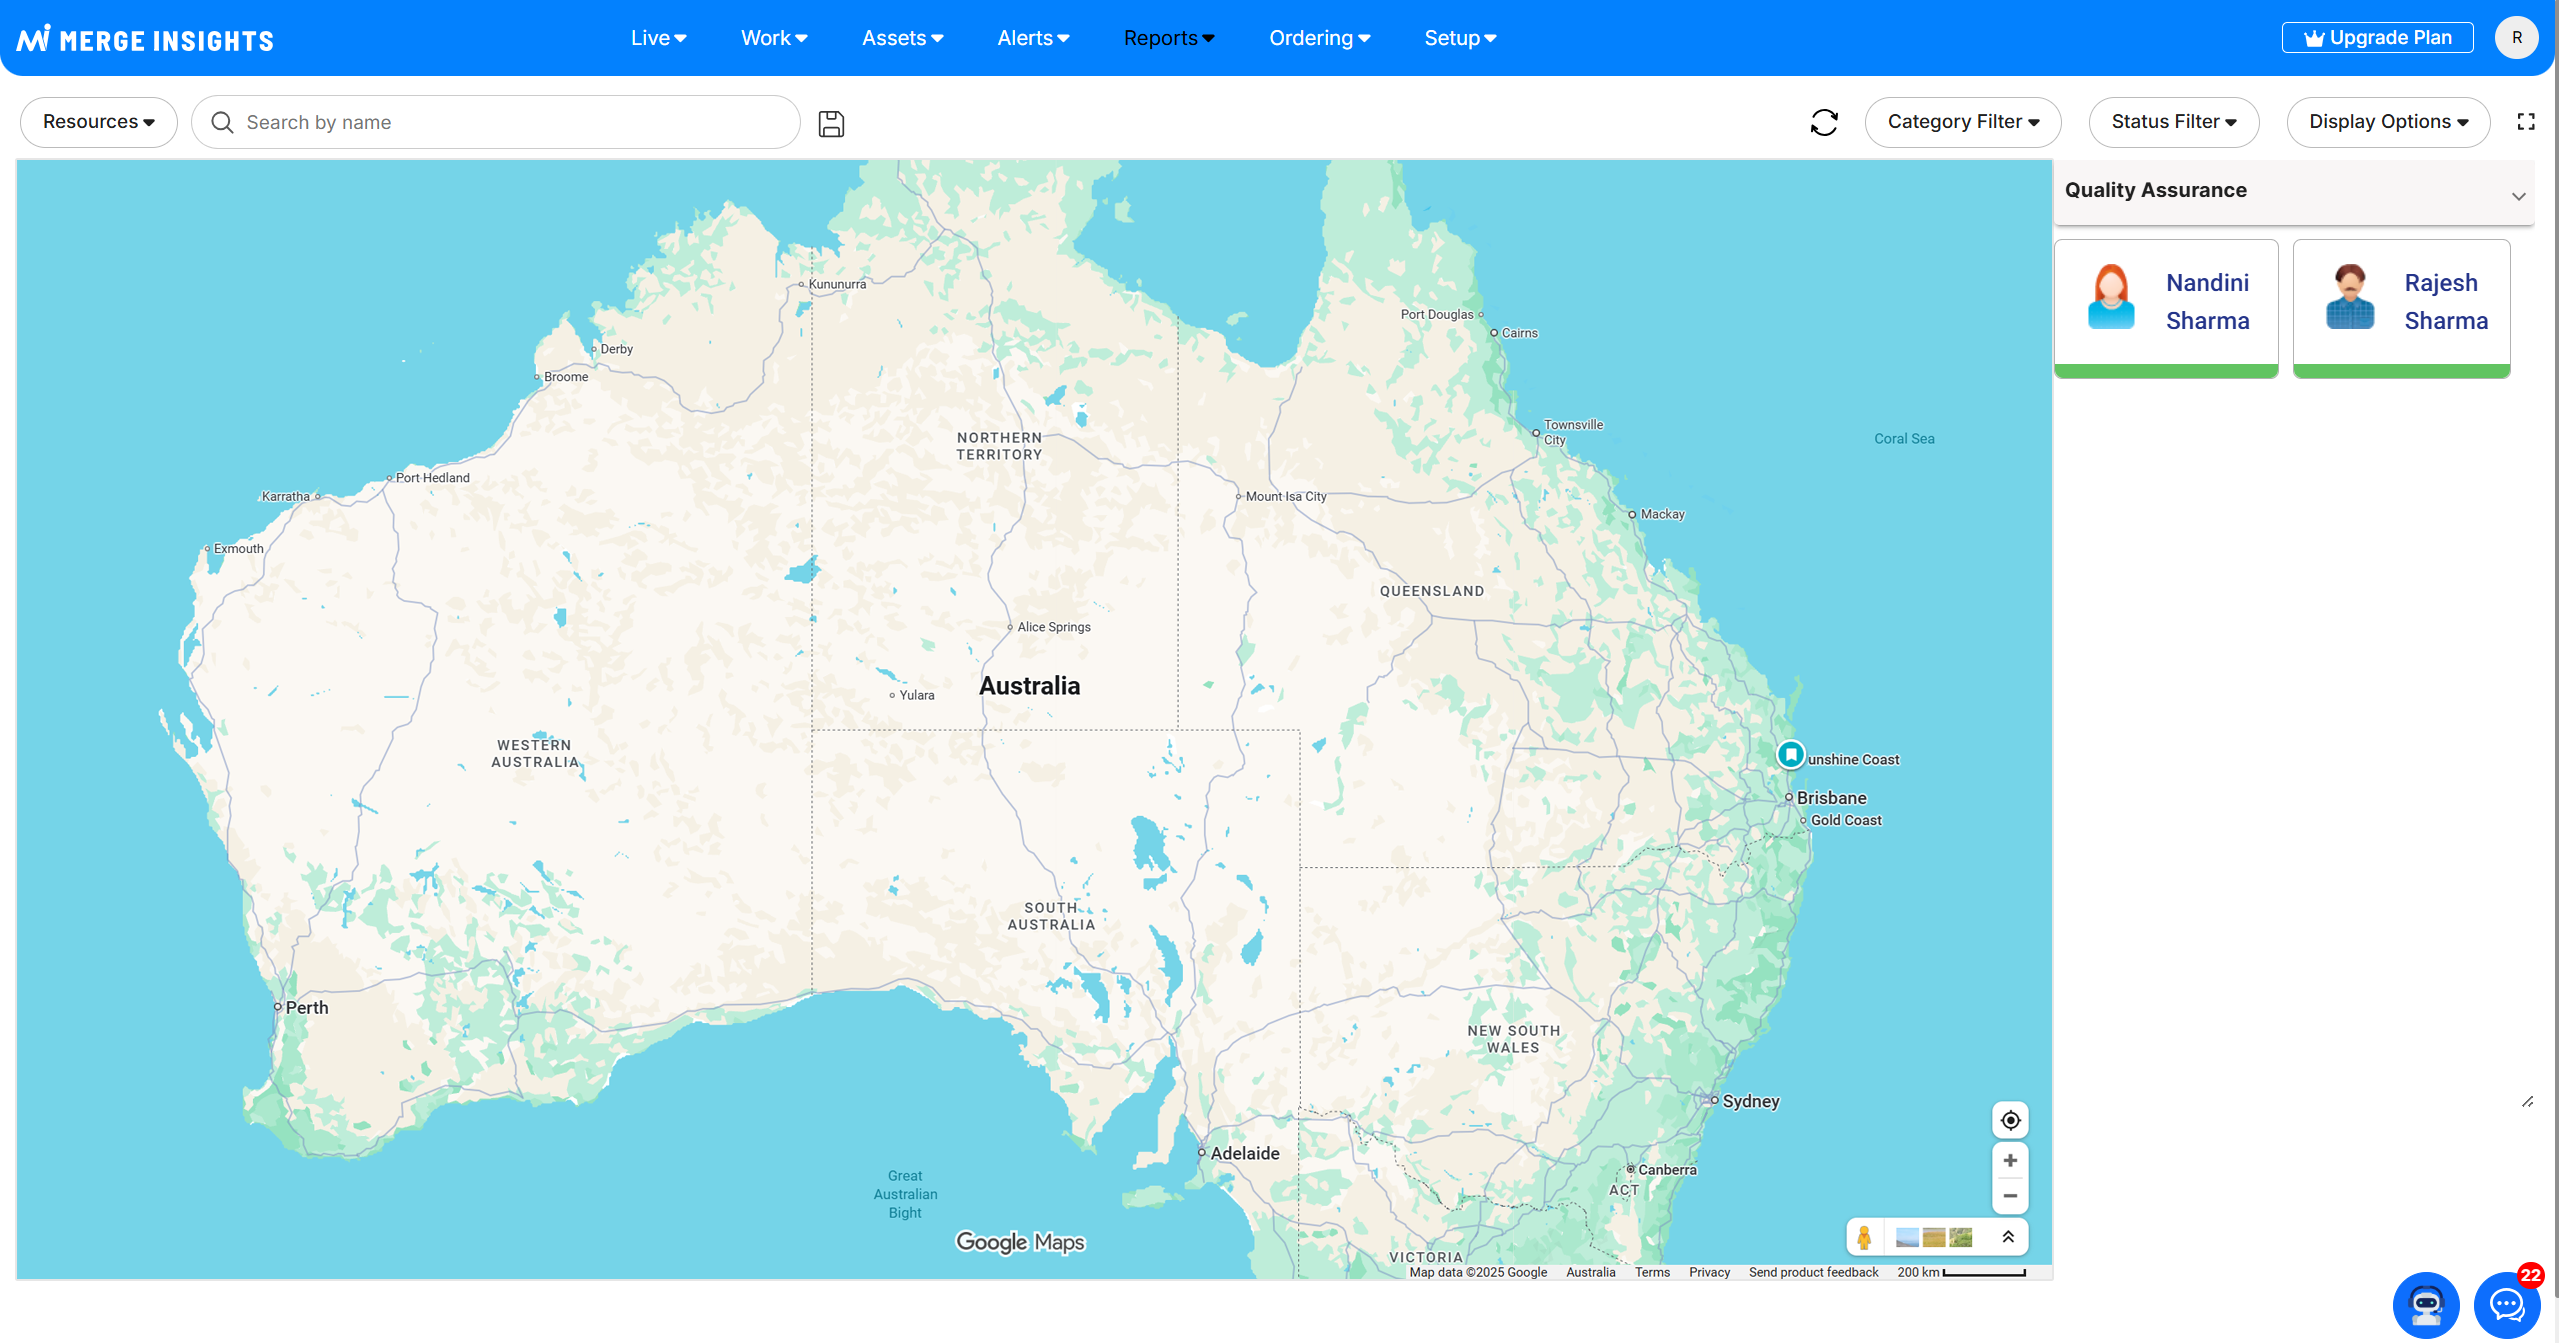Image resolution: width=2559 pixels, height=1343 pixels.
Task: Open chat messages with 22 badge
Action: [2506, 1304]
